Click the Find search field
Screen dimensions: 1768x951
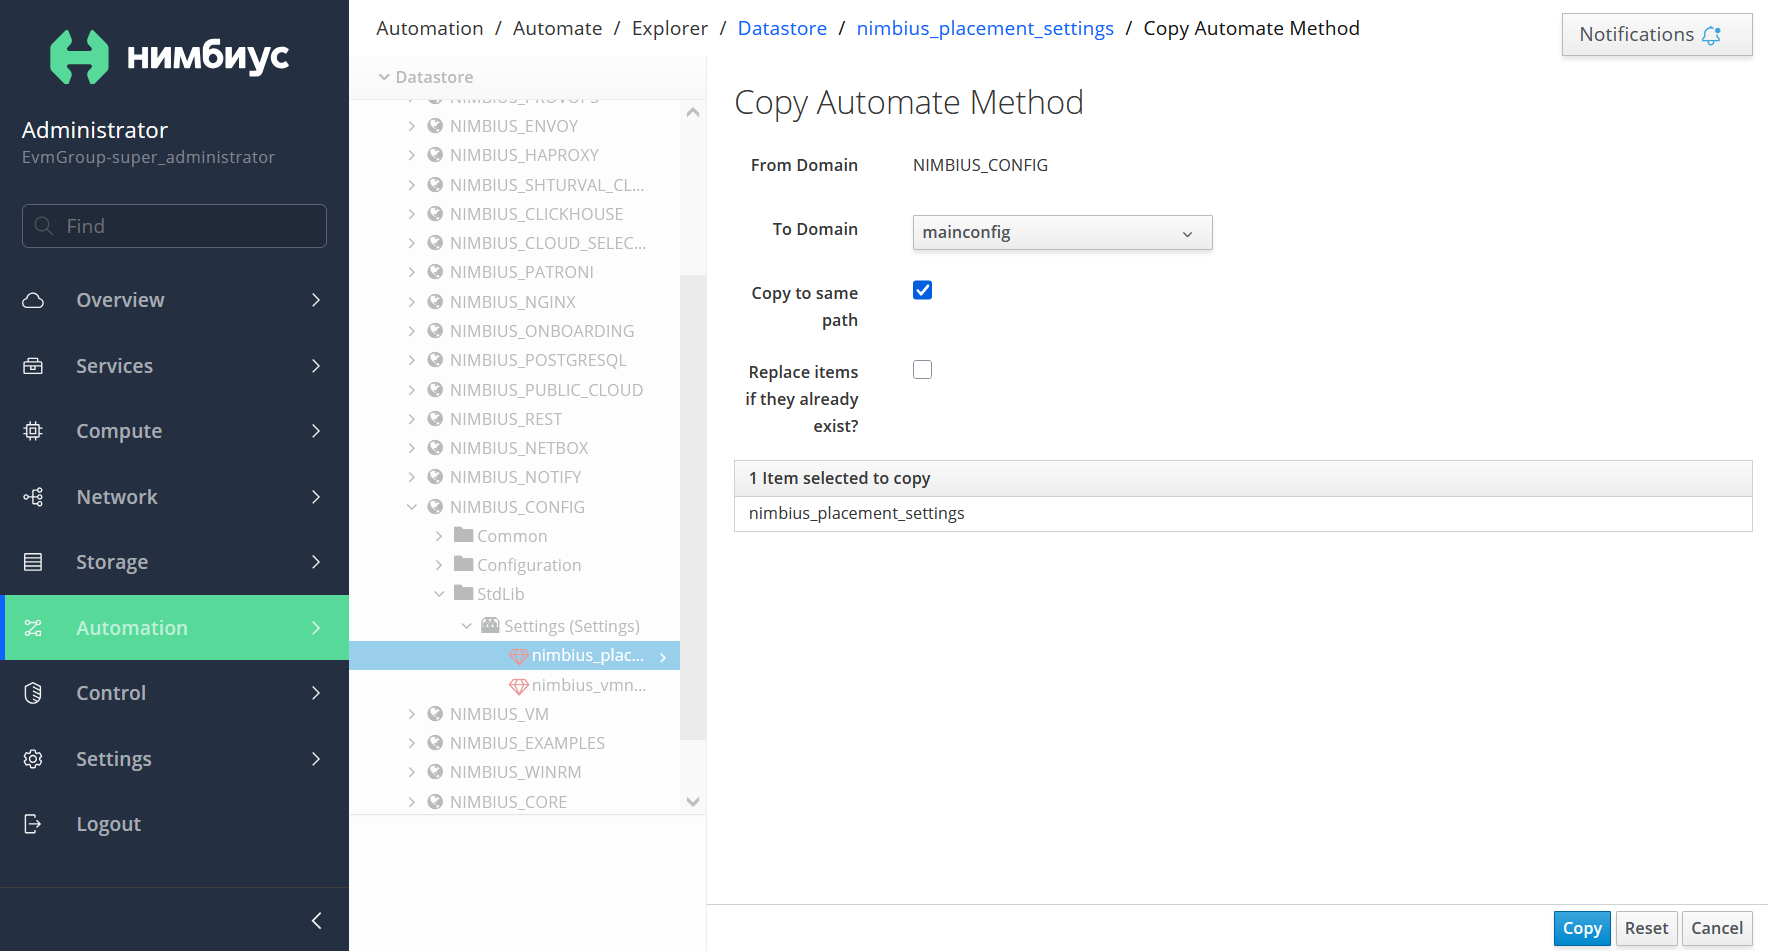click(174, 226)
